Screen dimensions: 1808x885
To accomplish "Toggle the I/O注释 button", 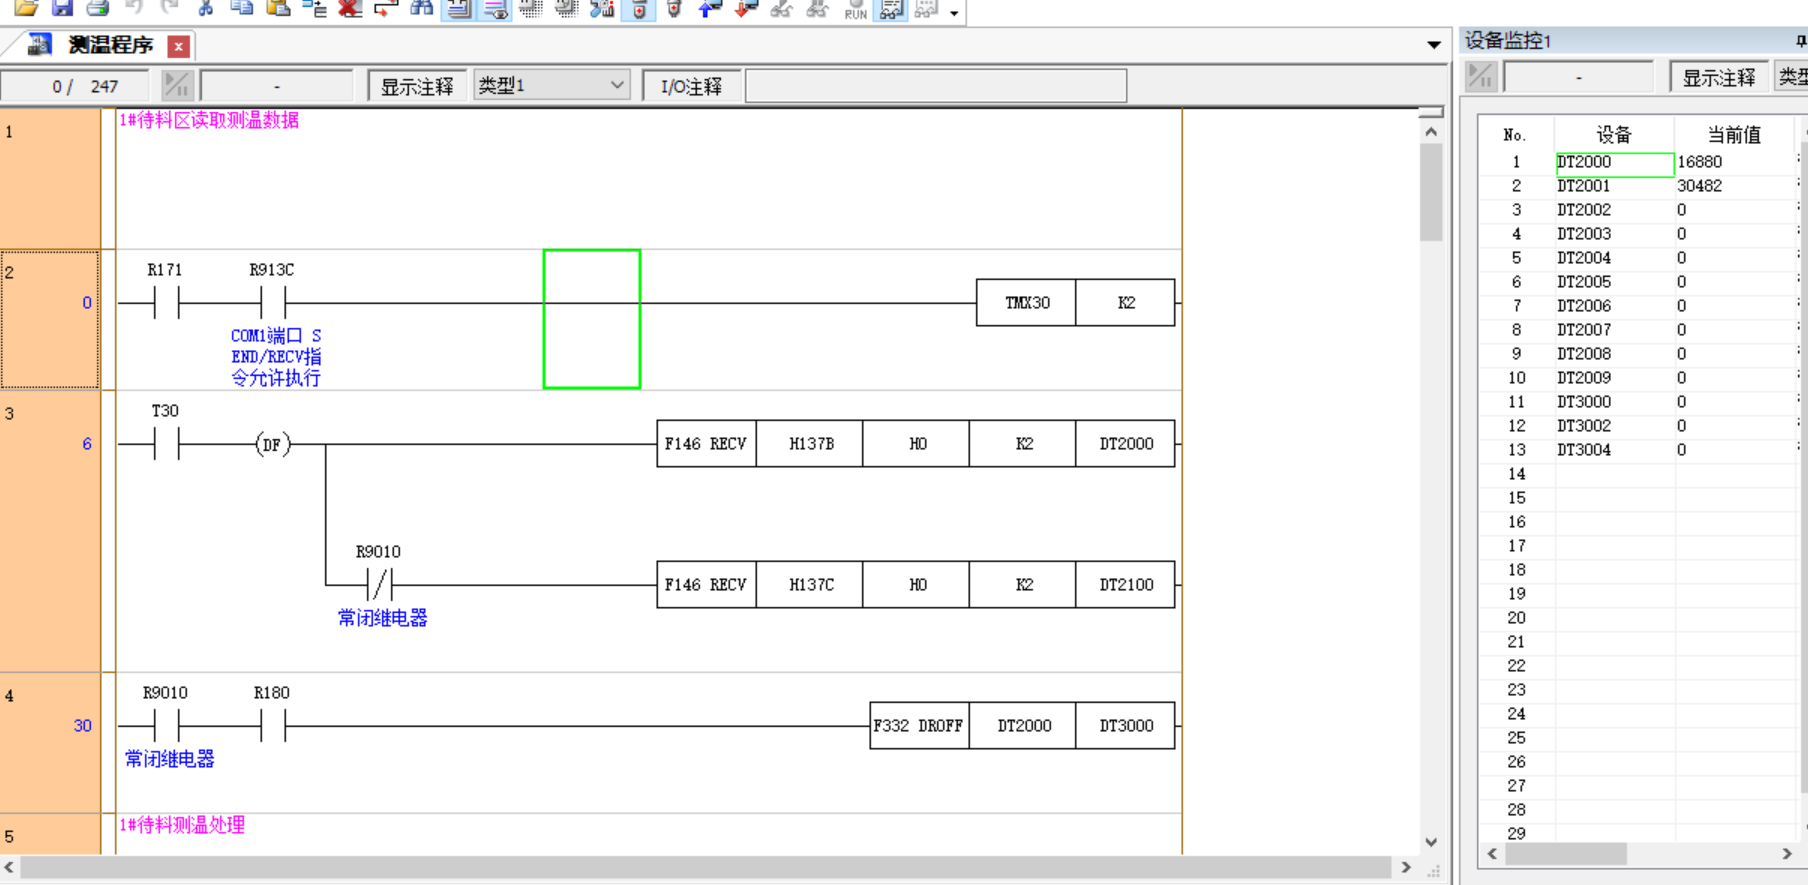I will (691, 87).
